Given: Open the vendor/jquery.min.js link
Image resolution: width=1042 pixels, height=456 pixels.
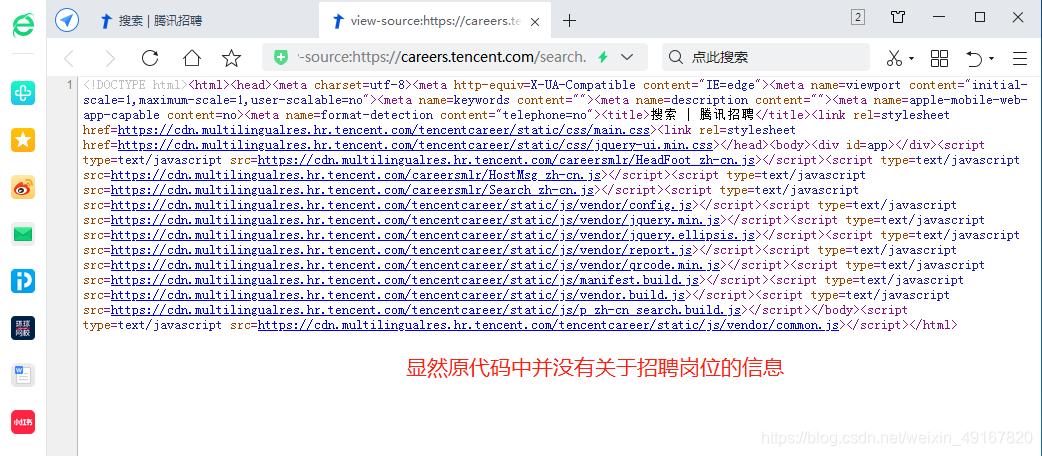Looking at the screenshot, I should (x=415, y=219).
